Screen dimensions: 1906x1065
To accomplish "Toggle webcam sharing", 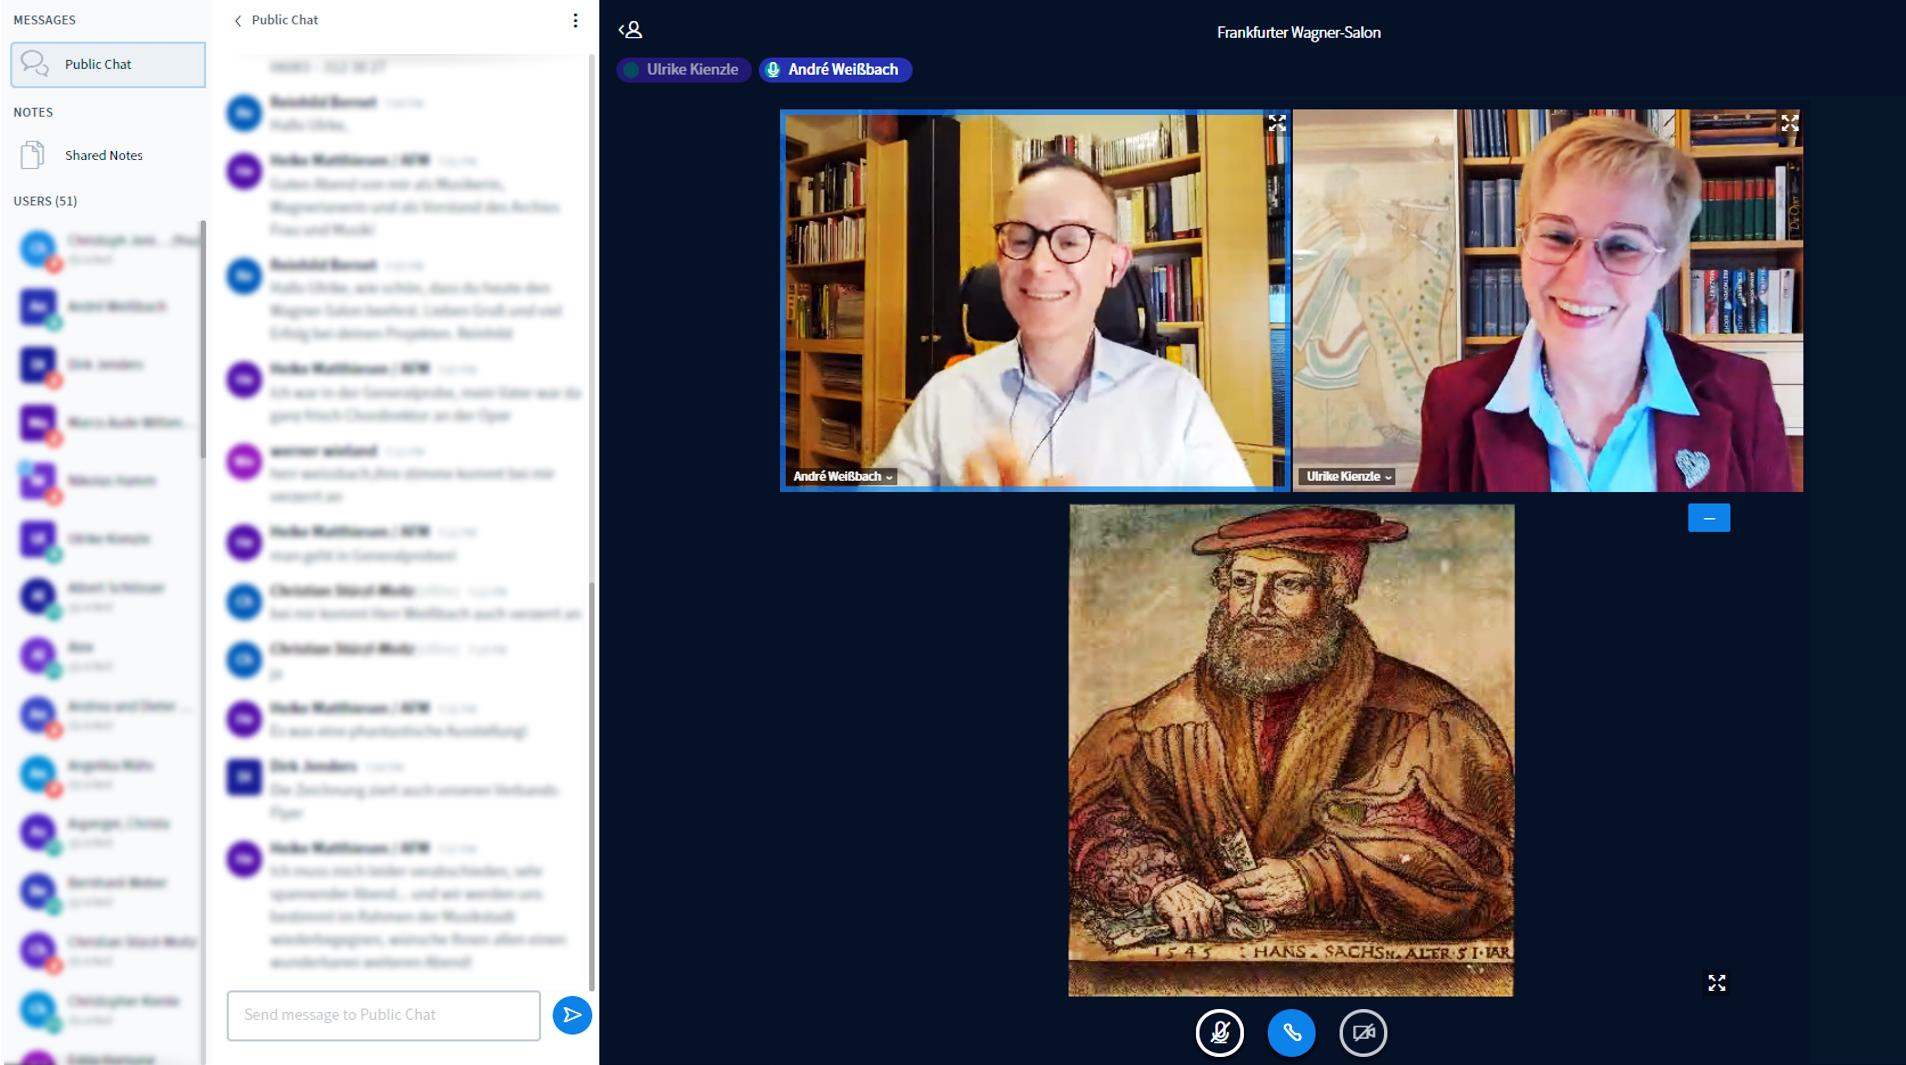I will [1363, 1033].
